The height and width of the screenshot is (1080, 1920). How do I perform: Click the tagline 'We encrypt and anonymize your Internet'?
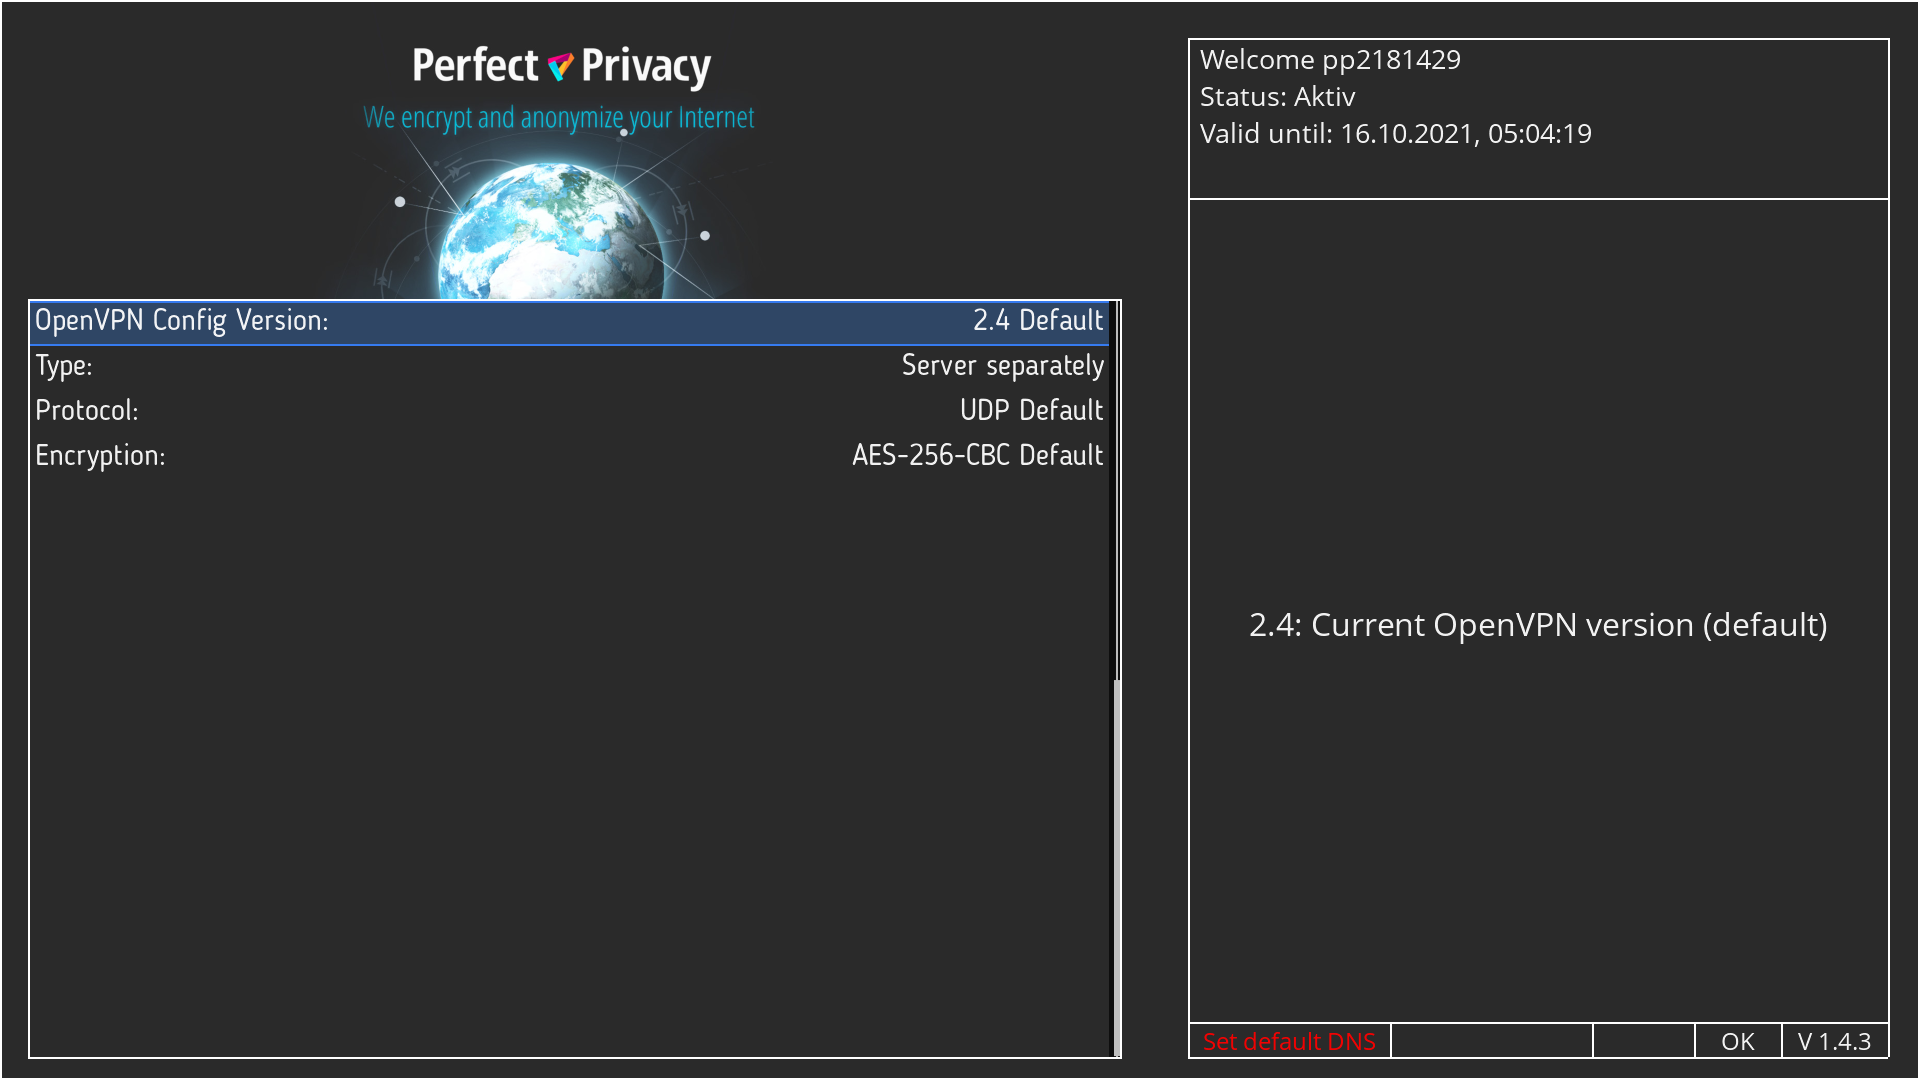pos(558,118)
